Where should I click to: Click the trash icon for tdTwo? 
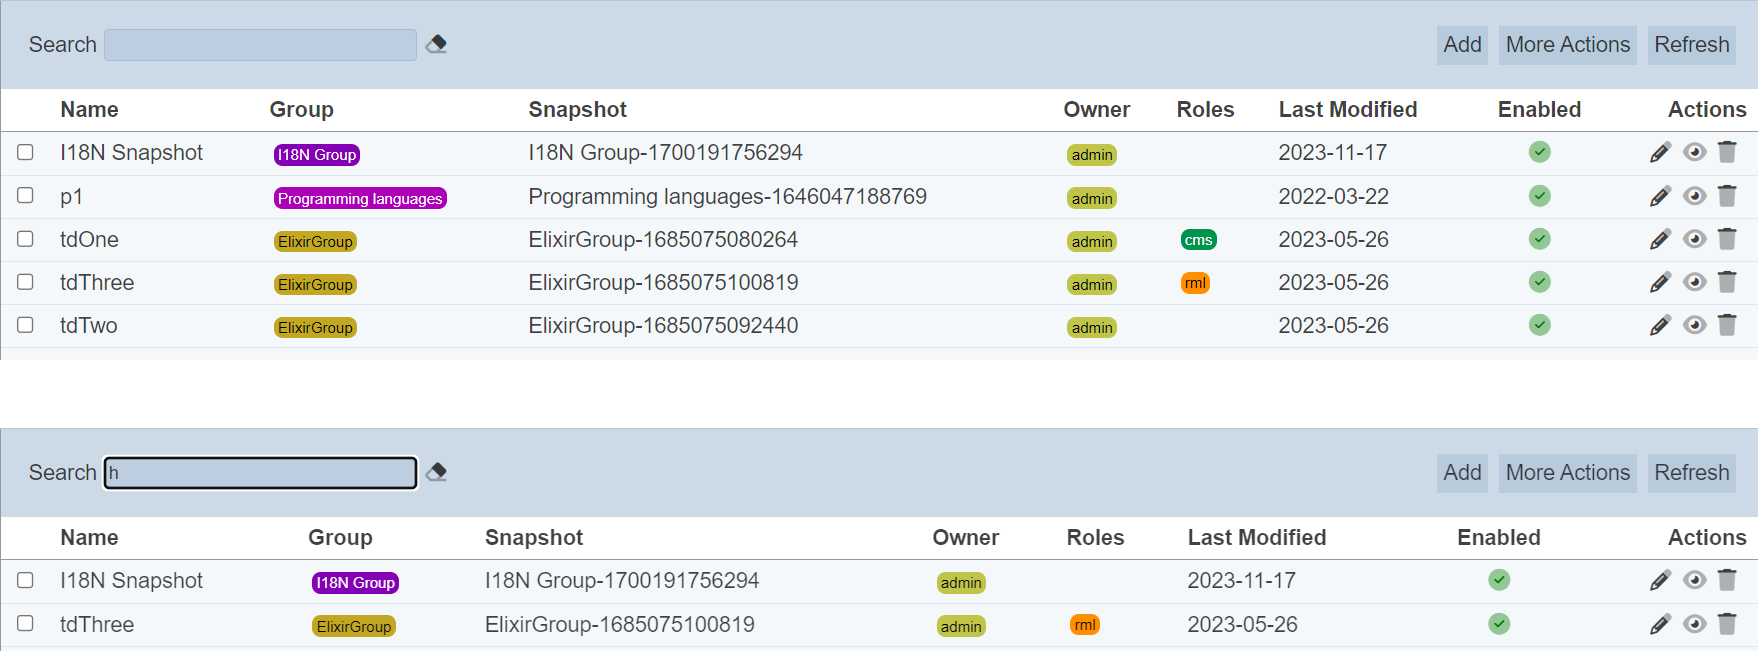1727,325
